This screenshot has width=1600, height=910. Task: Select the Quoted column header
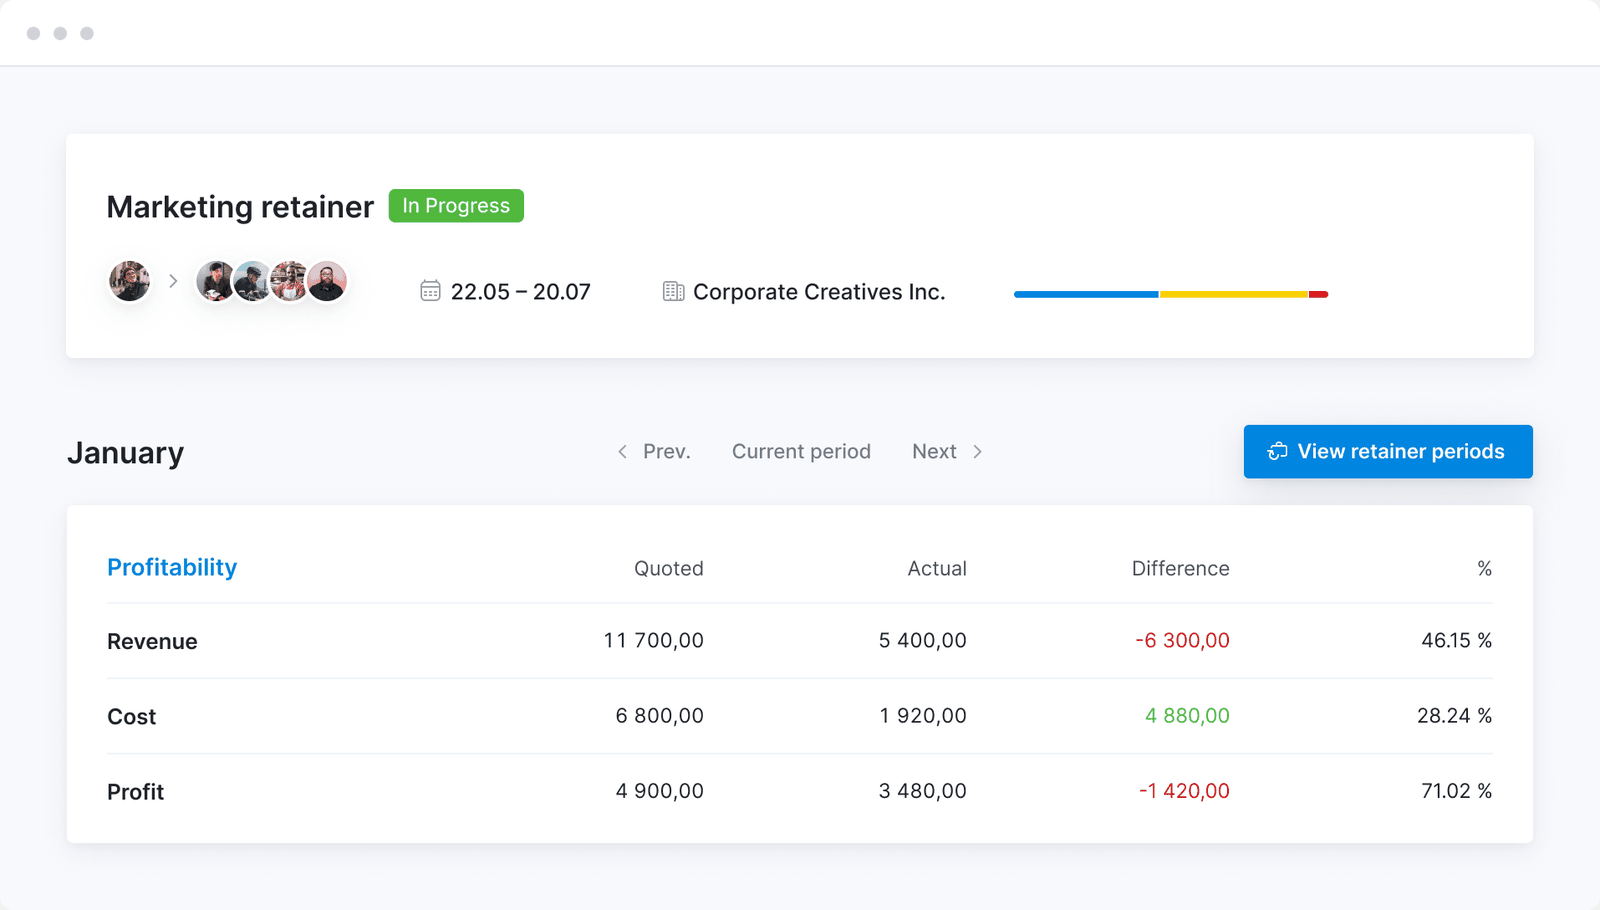click(669, 568)
